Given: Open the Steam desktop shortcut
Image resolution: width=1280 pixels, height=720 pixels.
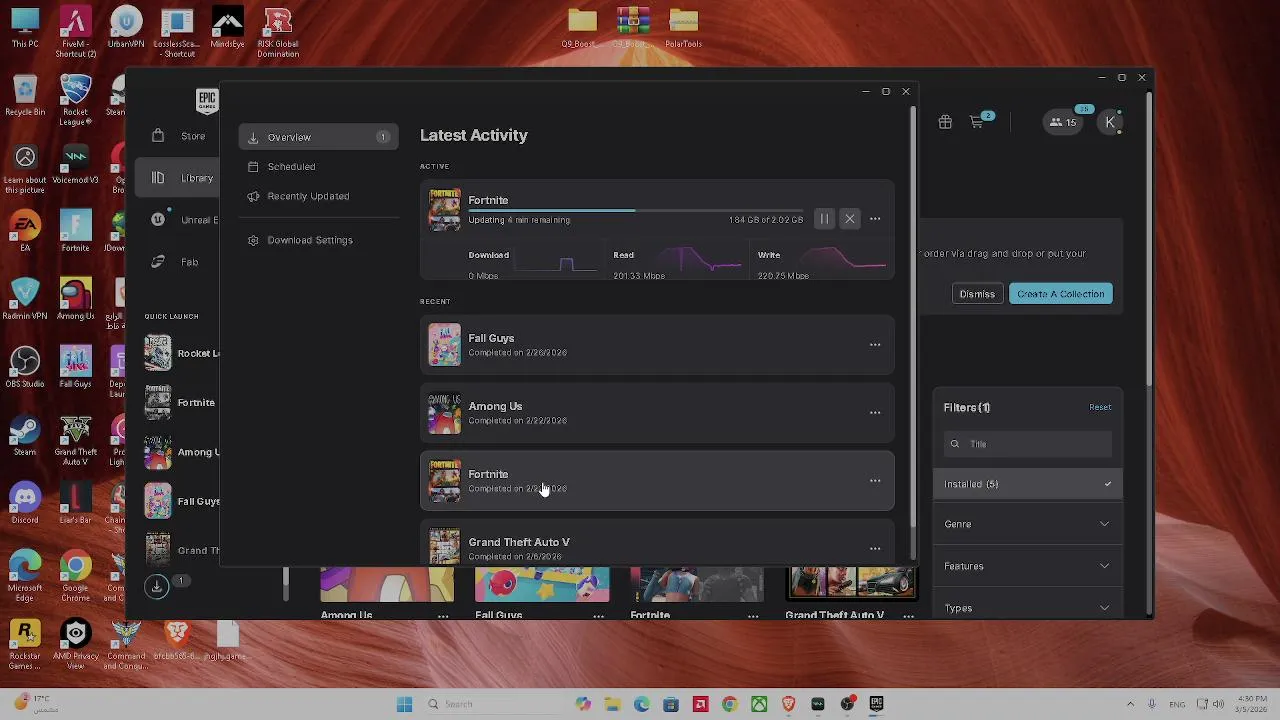Looking at the screenshot, I should coord(25,436).
